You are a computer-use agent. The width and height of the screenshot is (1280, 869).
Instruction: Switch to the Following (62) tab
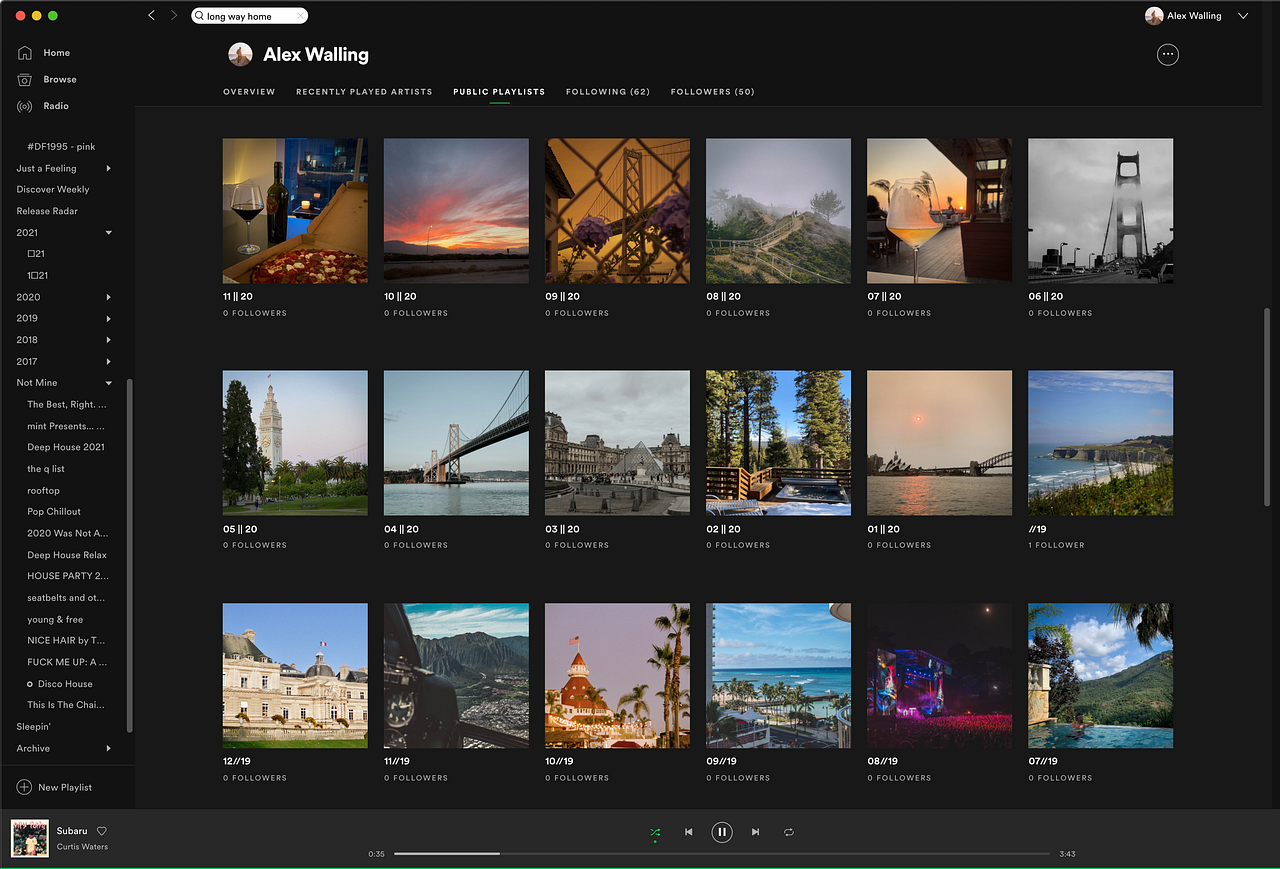[x=607, y=91]
